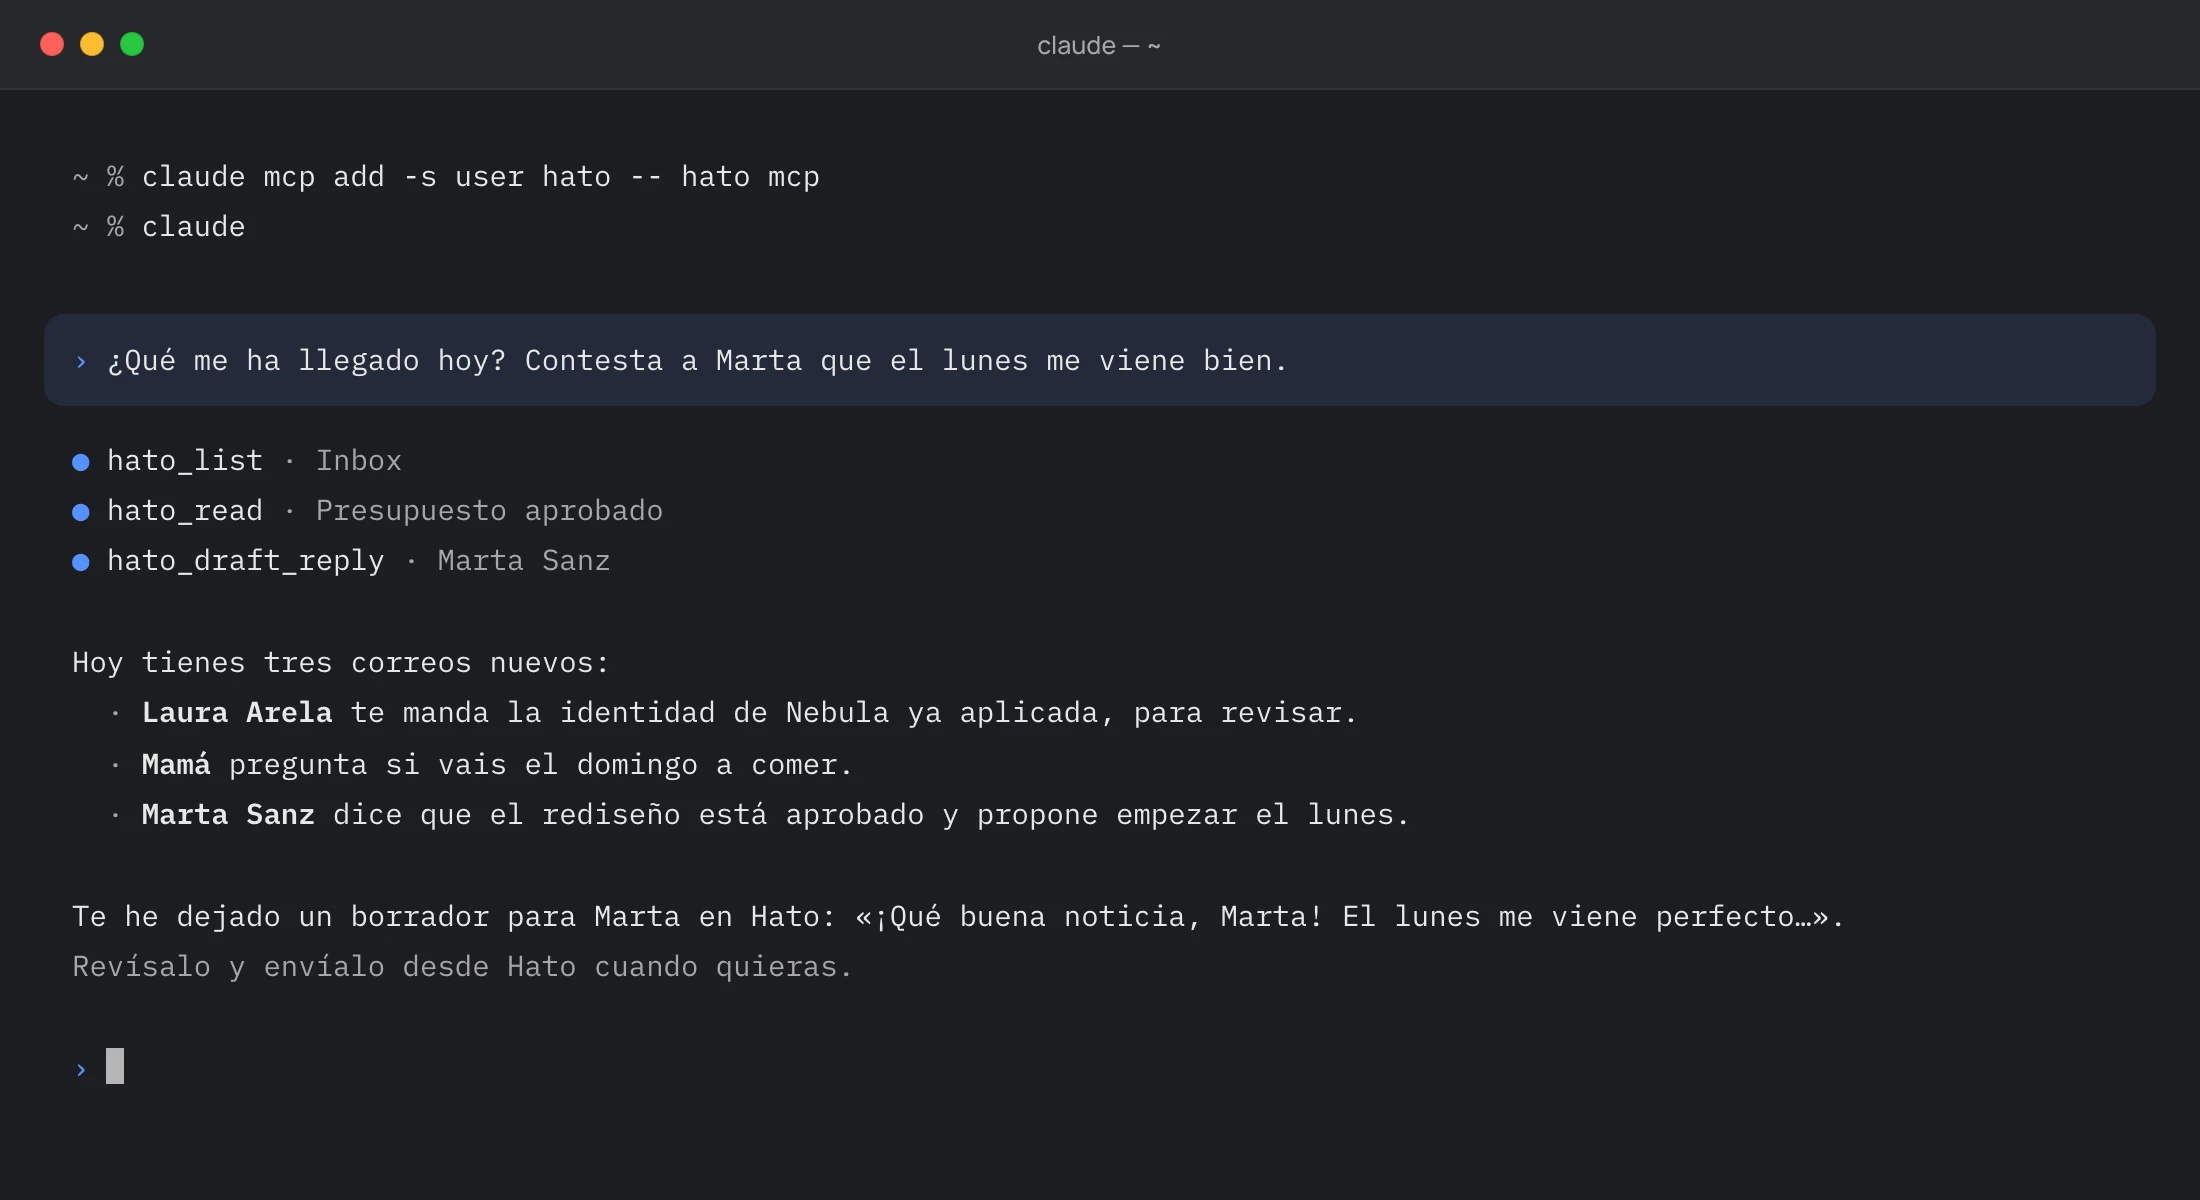Click the line 'Hoy tienes tres correos nuevos:'

pyautogui.click(x=340, y=663)
